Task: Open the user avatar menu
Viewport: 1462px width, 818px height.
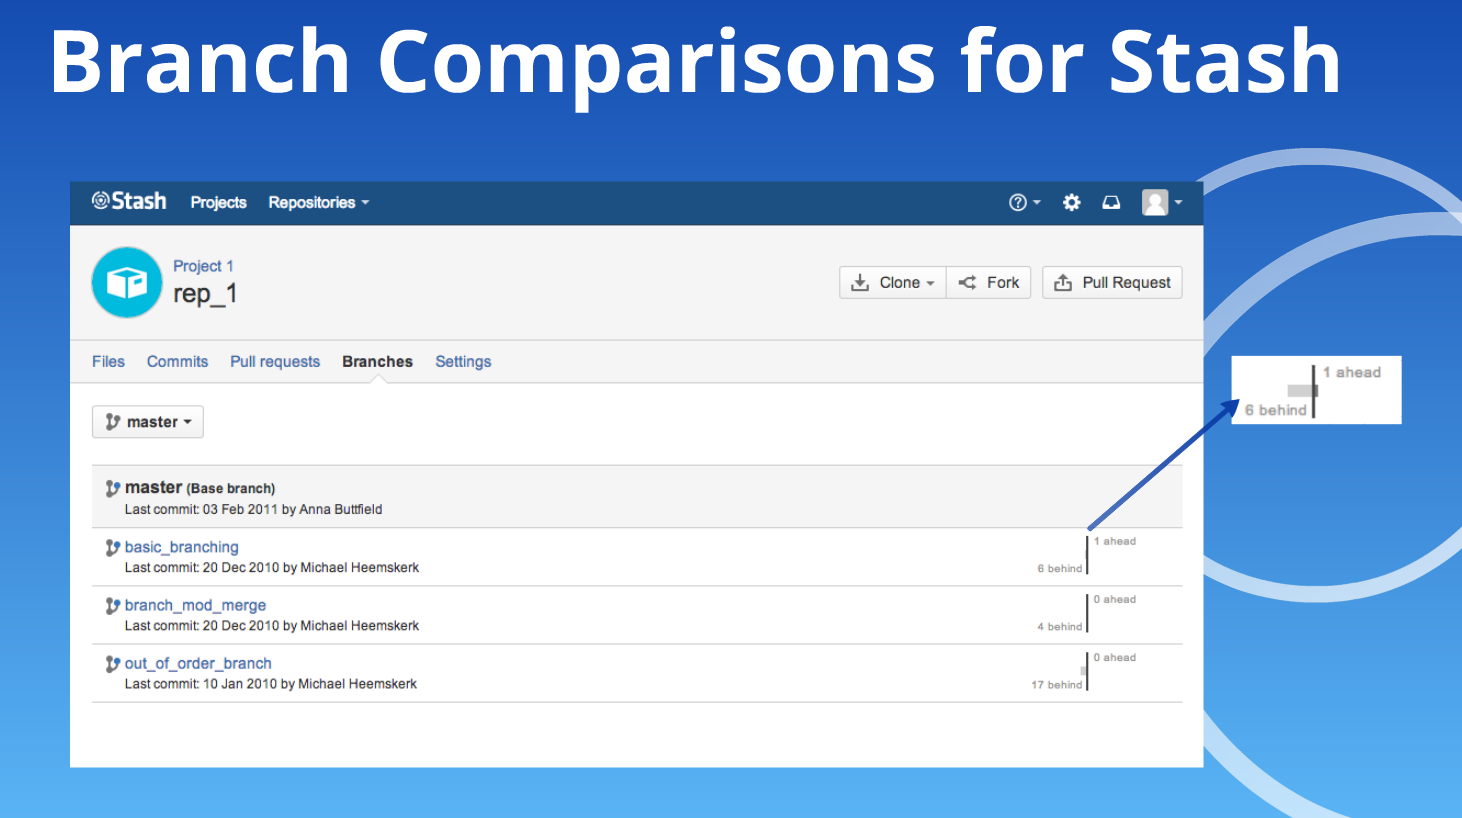Action: coord(1162,202)
